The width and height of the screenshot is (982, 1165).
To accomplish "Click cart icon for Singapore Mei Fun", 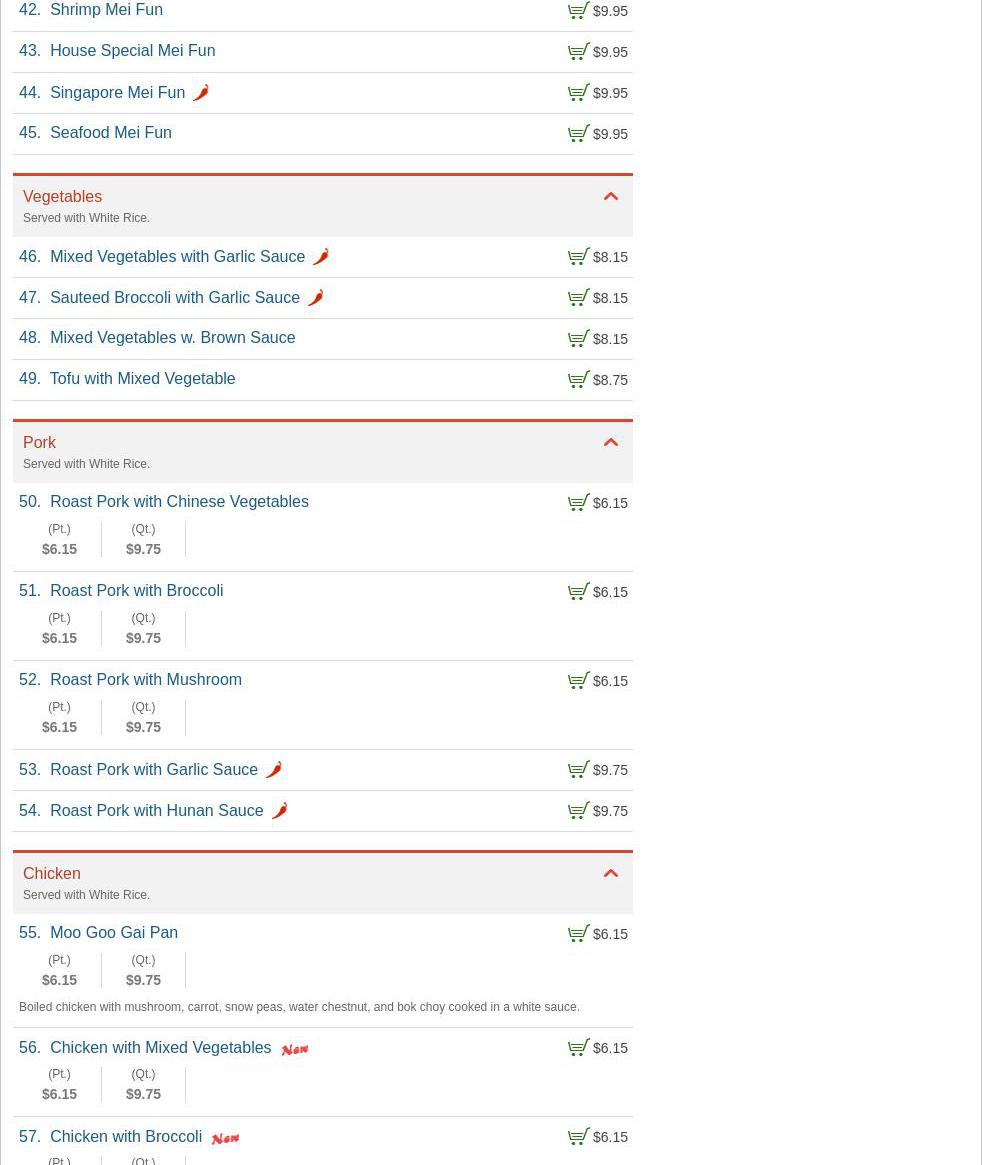I will 579,93.
